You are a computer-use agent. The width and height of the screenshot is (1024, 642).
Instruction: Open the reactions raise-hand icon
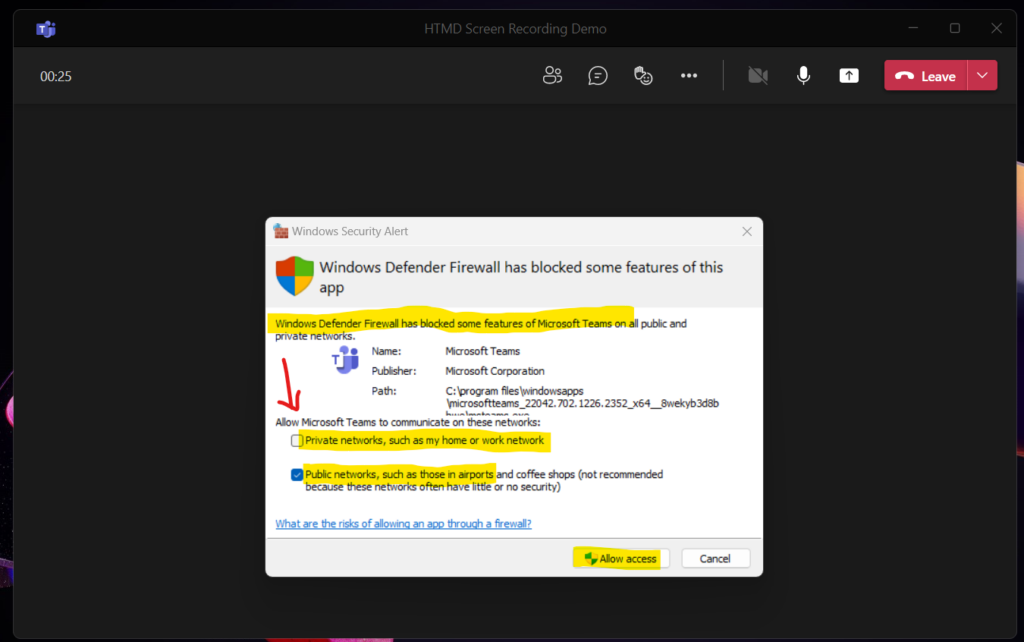pyautogui.click(x=643, y=76)
